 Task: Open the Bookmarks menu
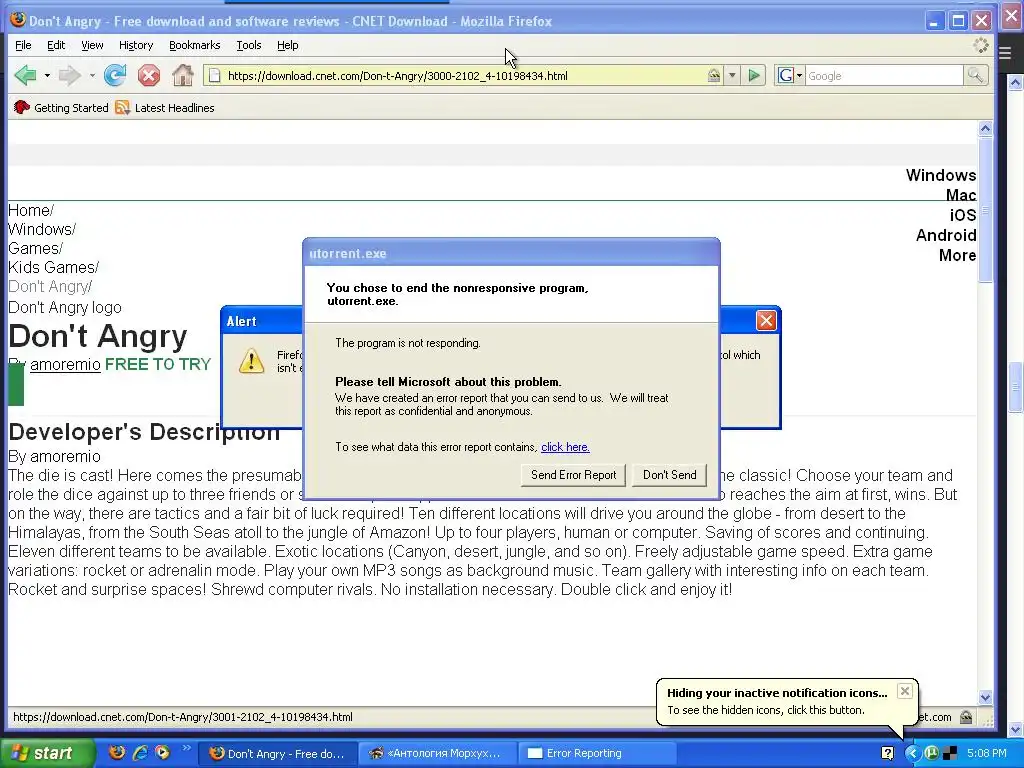click(x=195, y=45)
